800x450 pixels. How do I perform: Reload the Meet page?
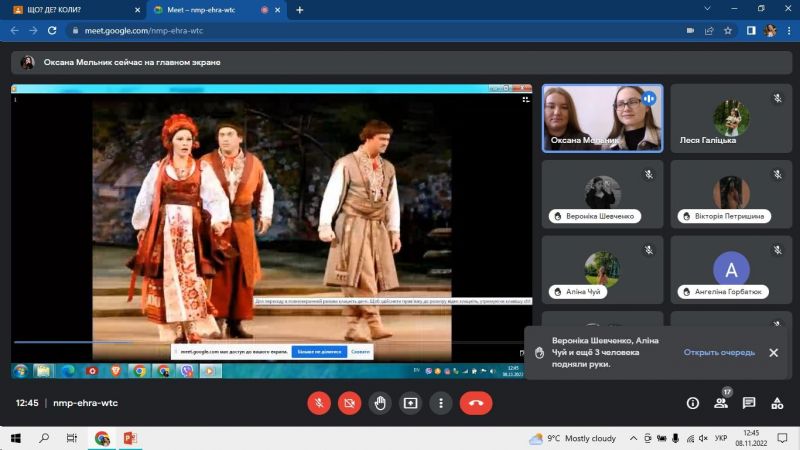pos(52,31)
